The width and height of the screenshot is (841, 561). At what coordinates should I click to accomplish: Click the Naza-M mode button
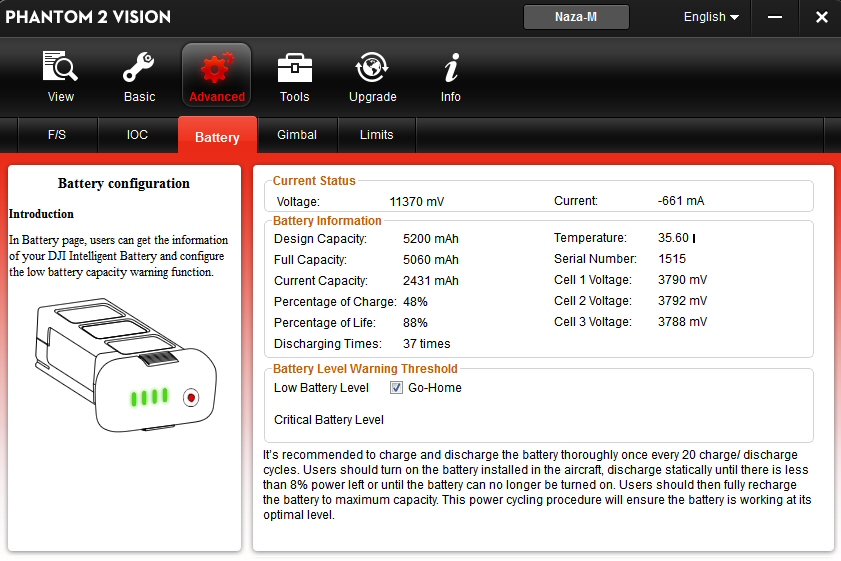(576, 17)
